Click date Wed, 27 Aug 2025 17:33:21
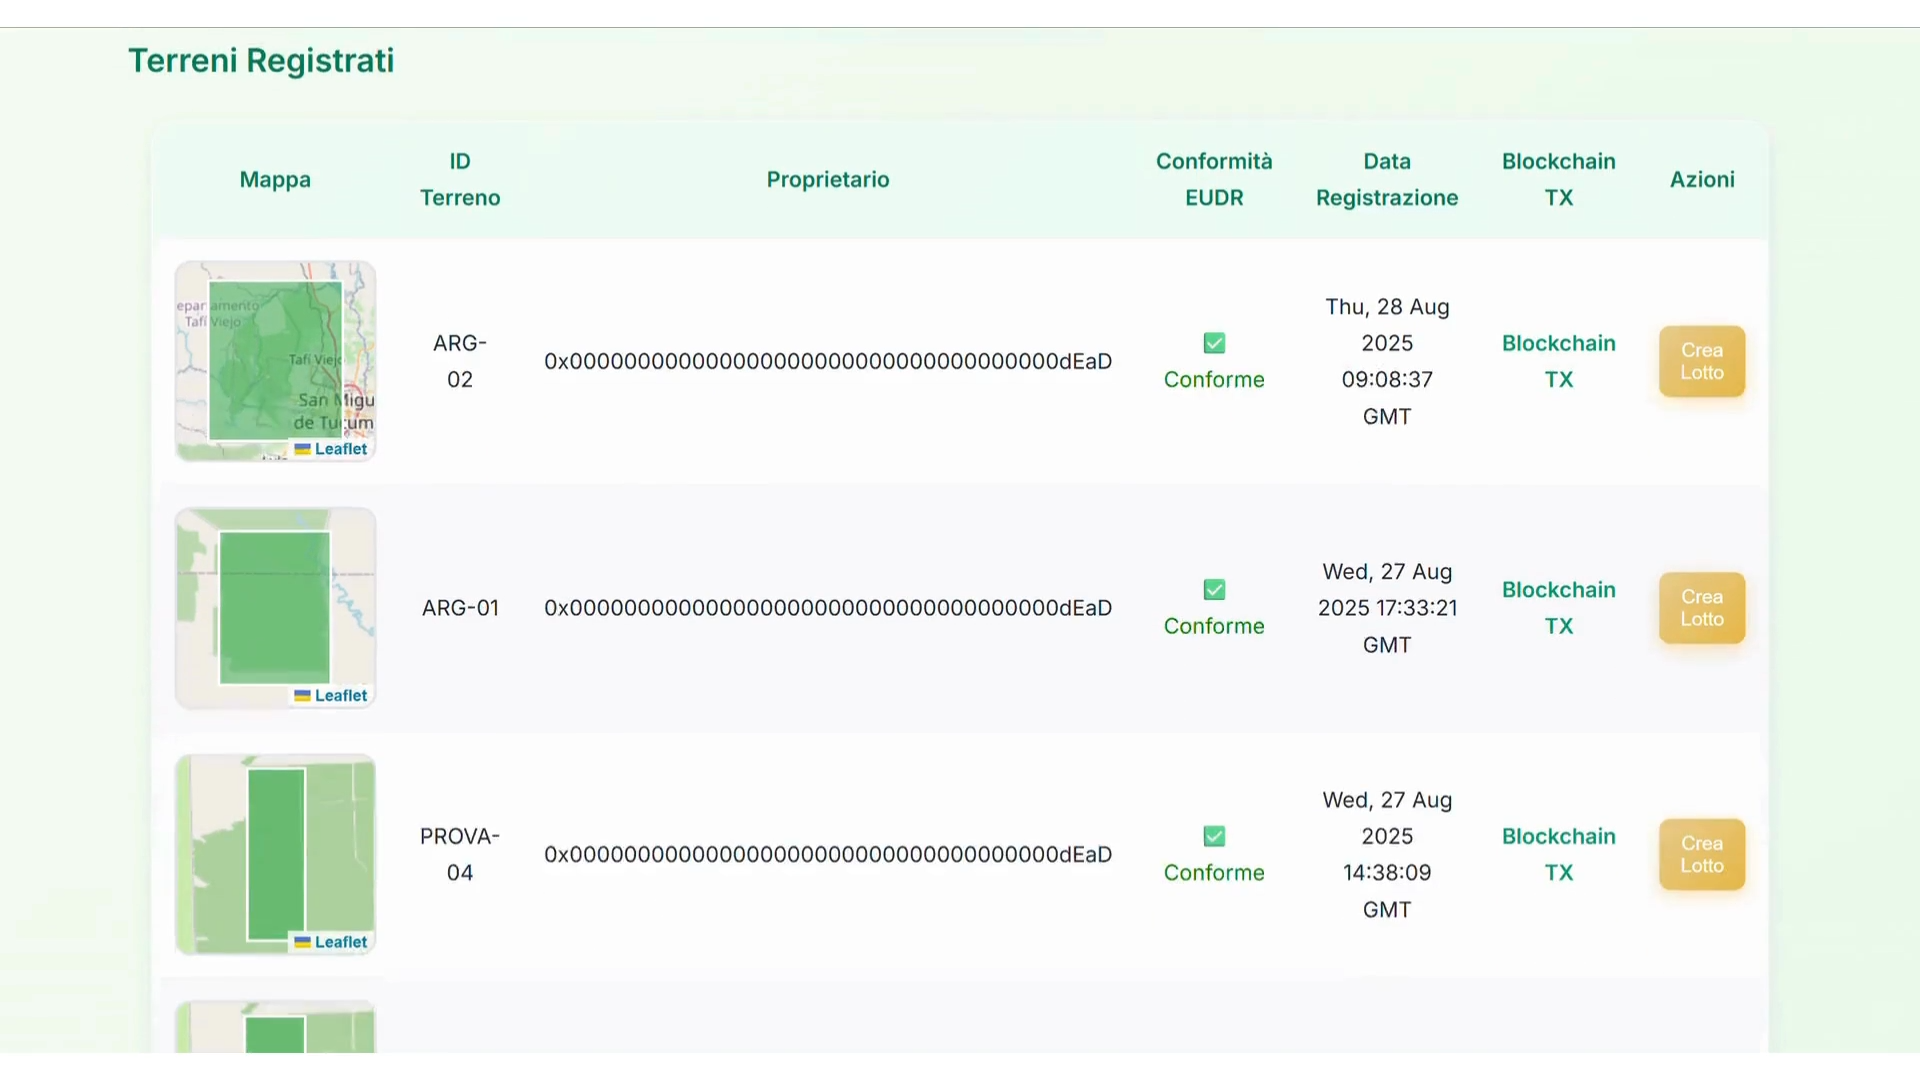 coord(1387,608)
